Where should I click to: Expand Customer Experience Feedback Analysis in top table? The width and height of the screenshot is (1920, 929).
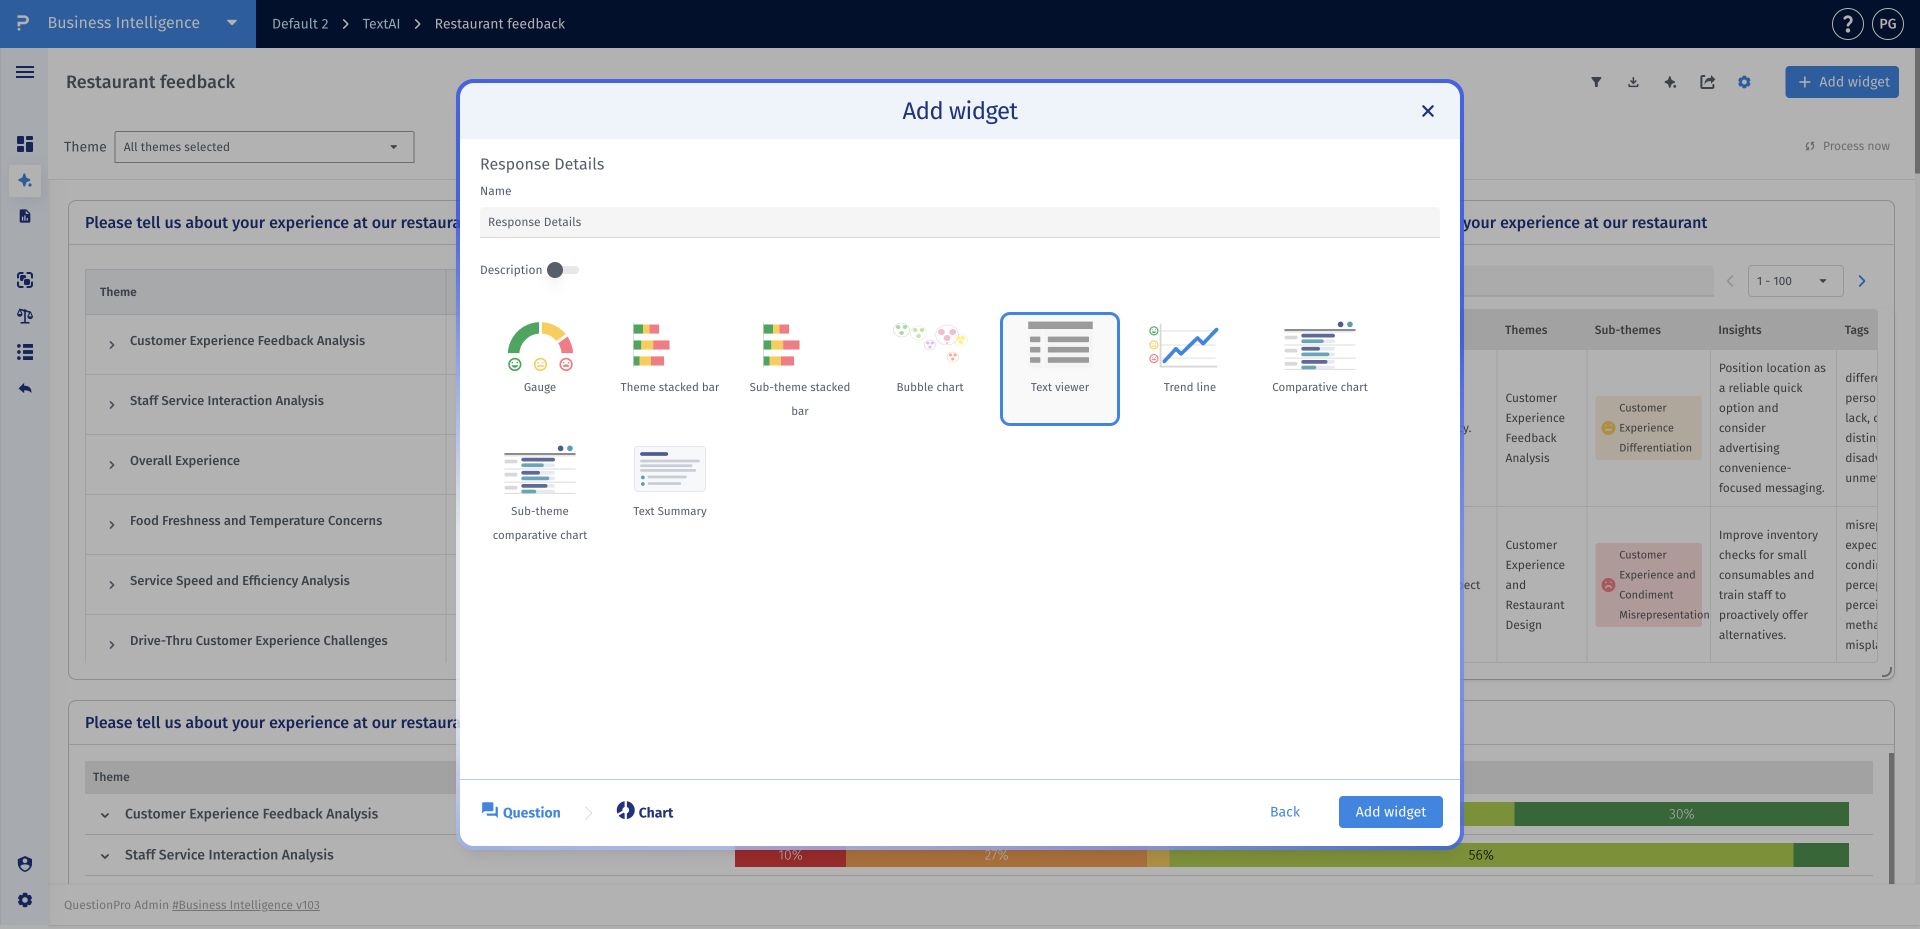(x=111, y=344)
